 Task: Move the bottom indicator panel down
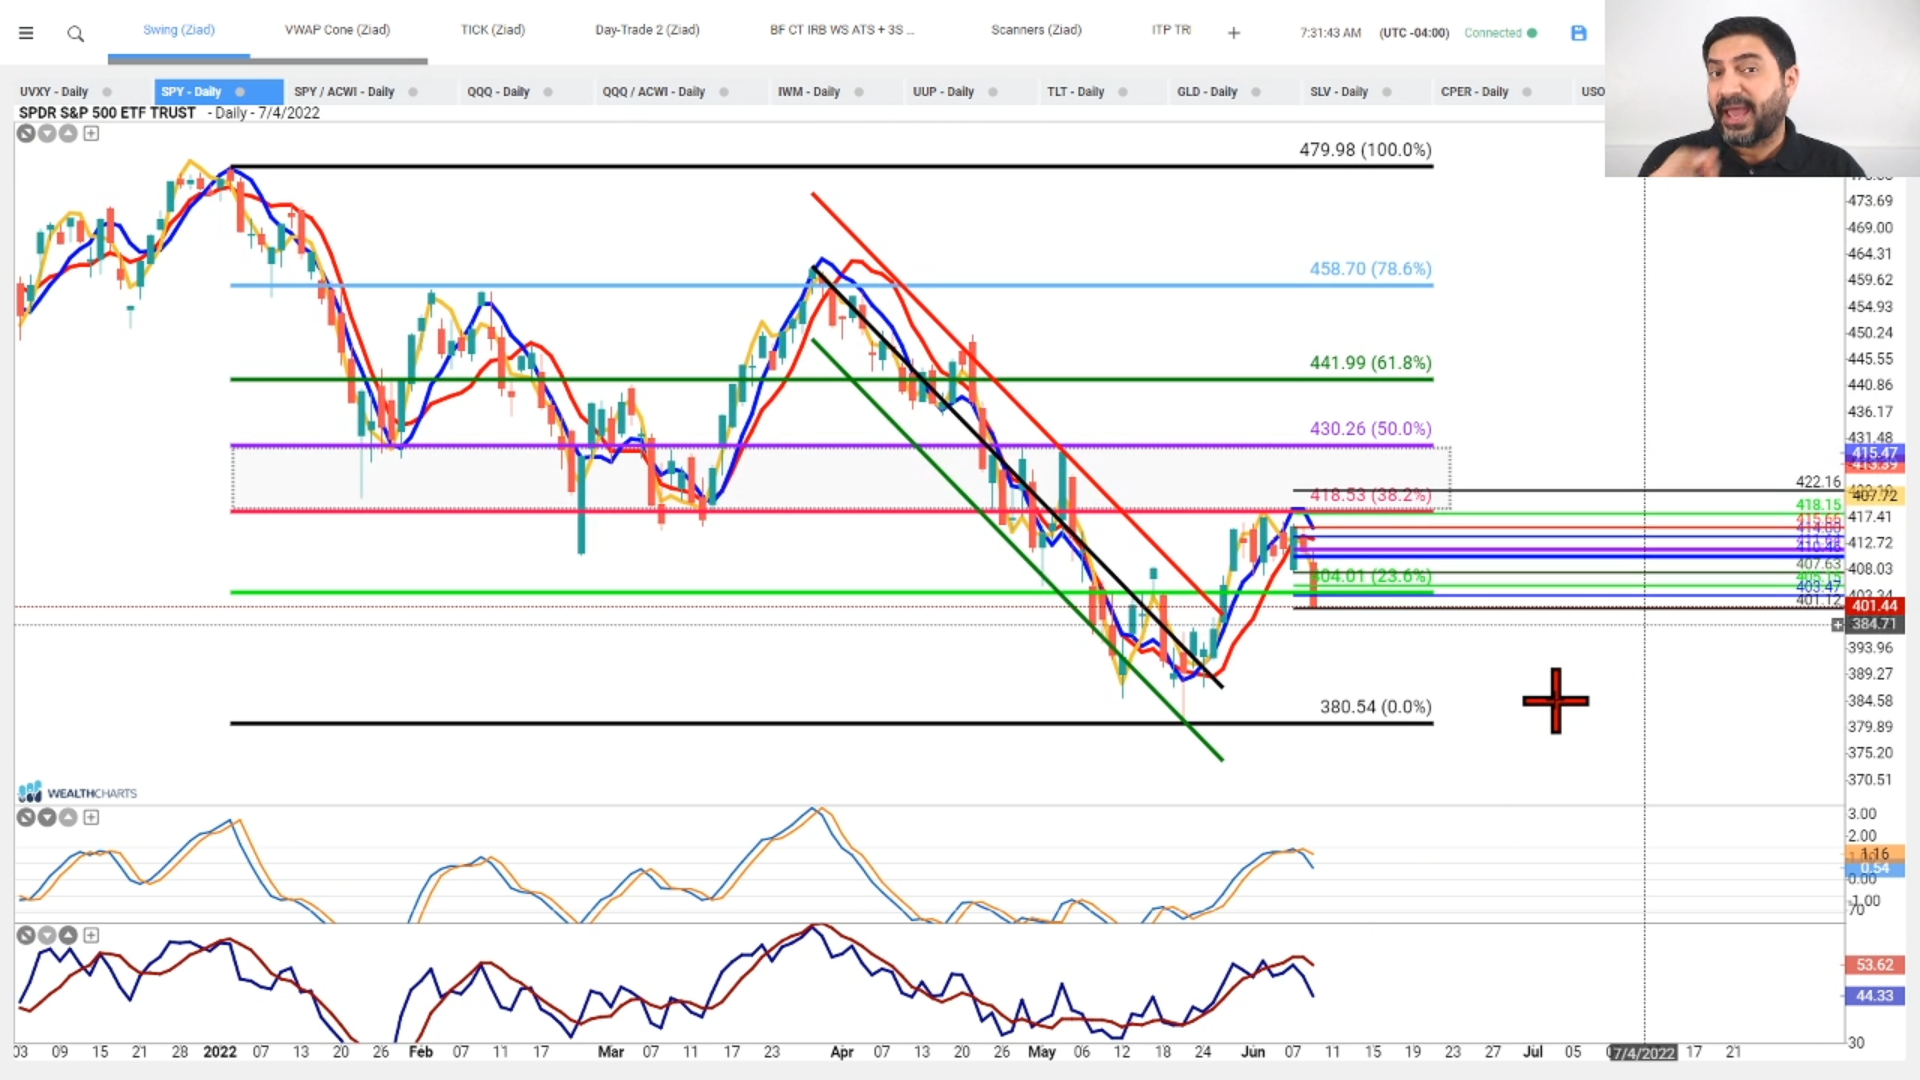[x=47, y=935]
